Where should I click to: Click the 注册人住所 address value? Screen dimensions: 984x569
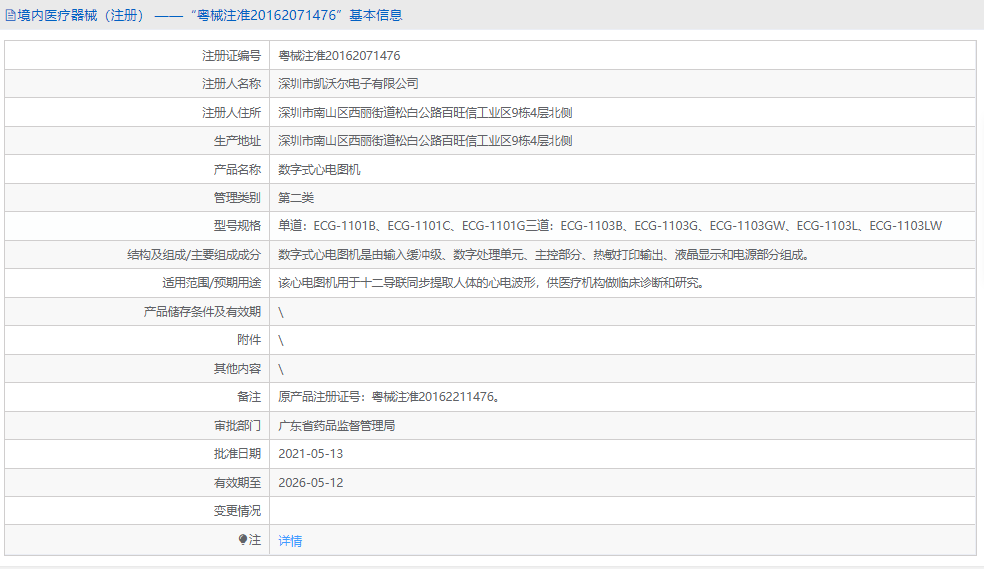[425, 113]
